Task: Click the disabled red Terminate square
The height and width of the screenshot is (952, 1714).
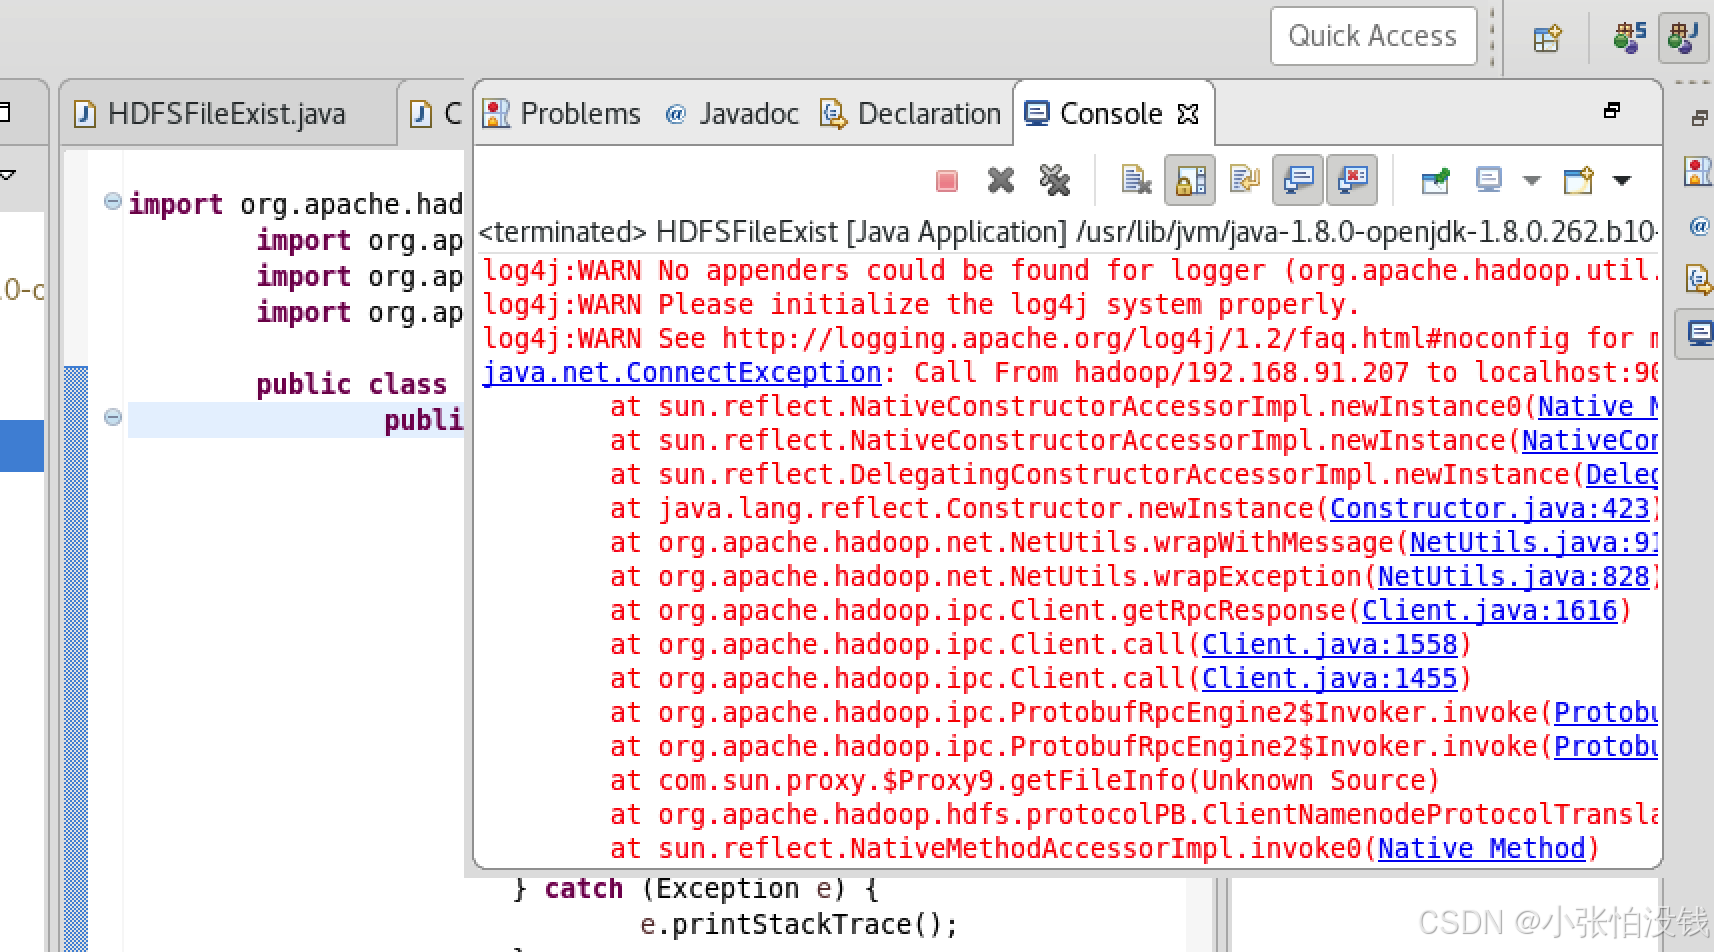Action: pyautogui.click(x=946, y=180)
